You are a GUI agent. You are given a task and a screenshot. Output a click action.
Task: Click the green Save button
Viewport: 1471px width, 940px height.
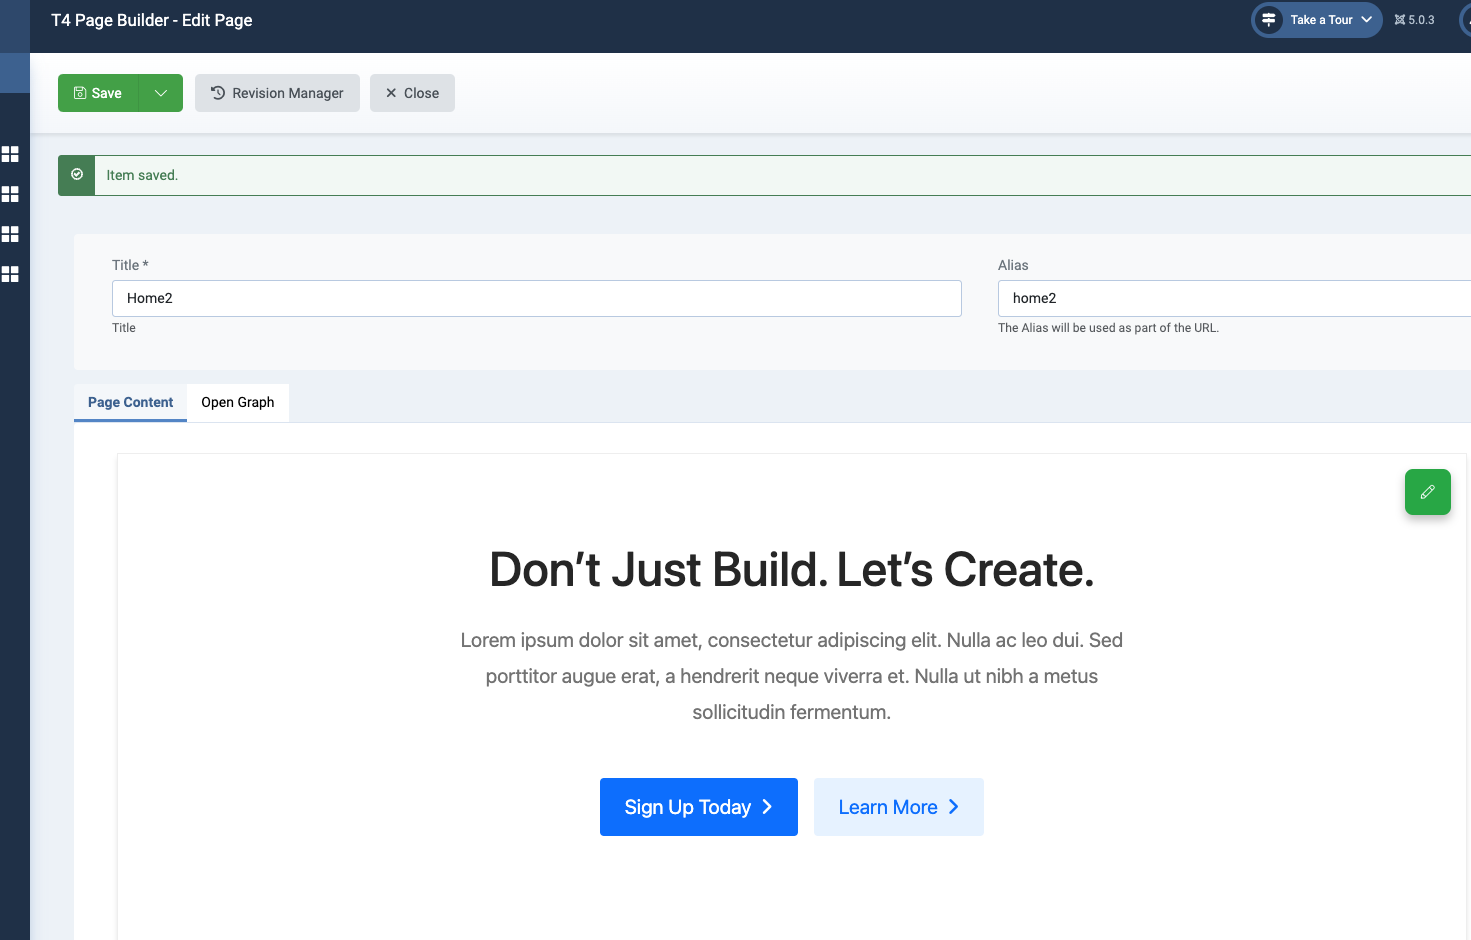(x=98, y=93)
